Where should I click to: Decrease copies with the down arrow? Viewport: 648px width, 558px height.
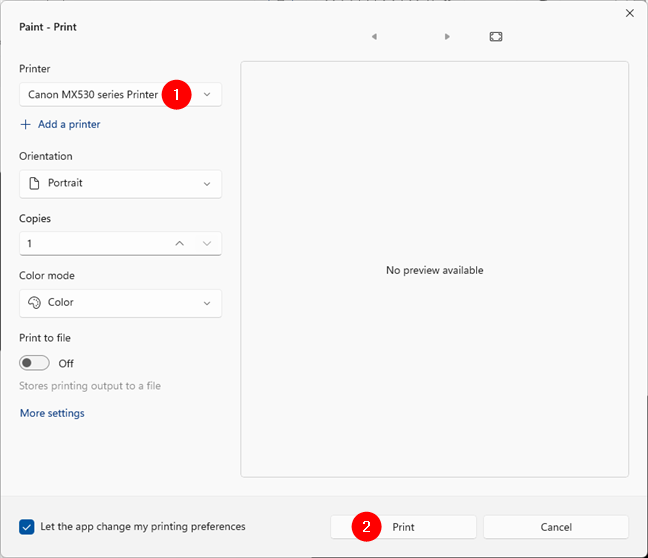pyautogui.click(x=207, y=243)
